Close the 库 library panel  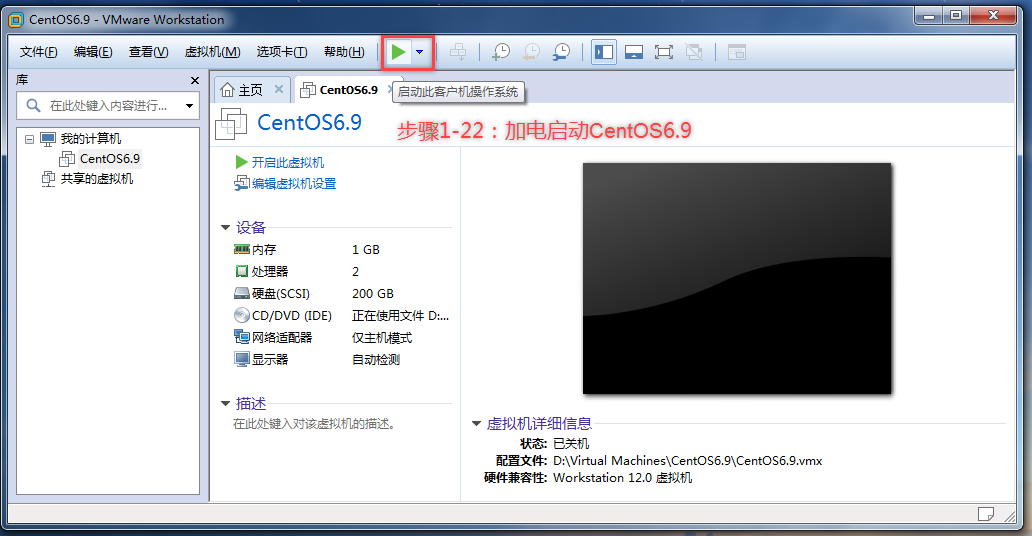pyautogui.click(x=194, y=80)
